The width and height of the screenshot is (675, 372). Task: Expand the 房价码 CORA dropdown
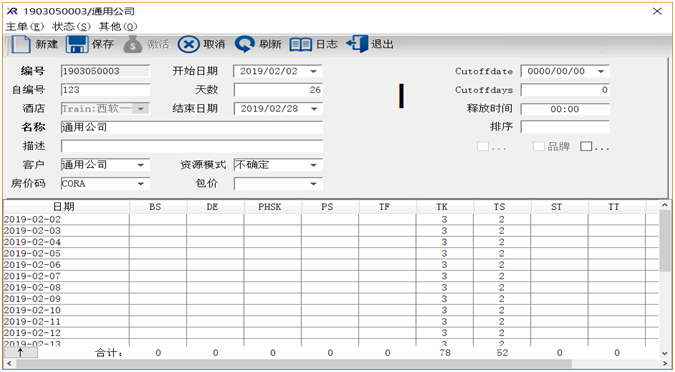coord(141,184)
